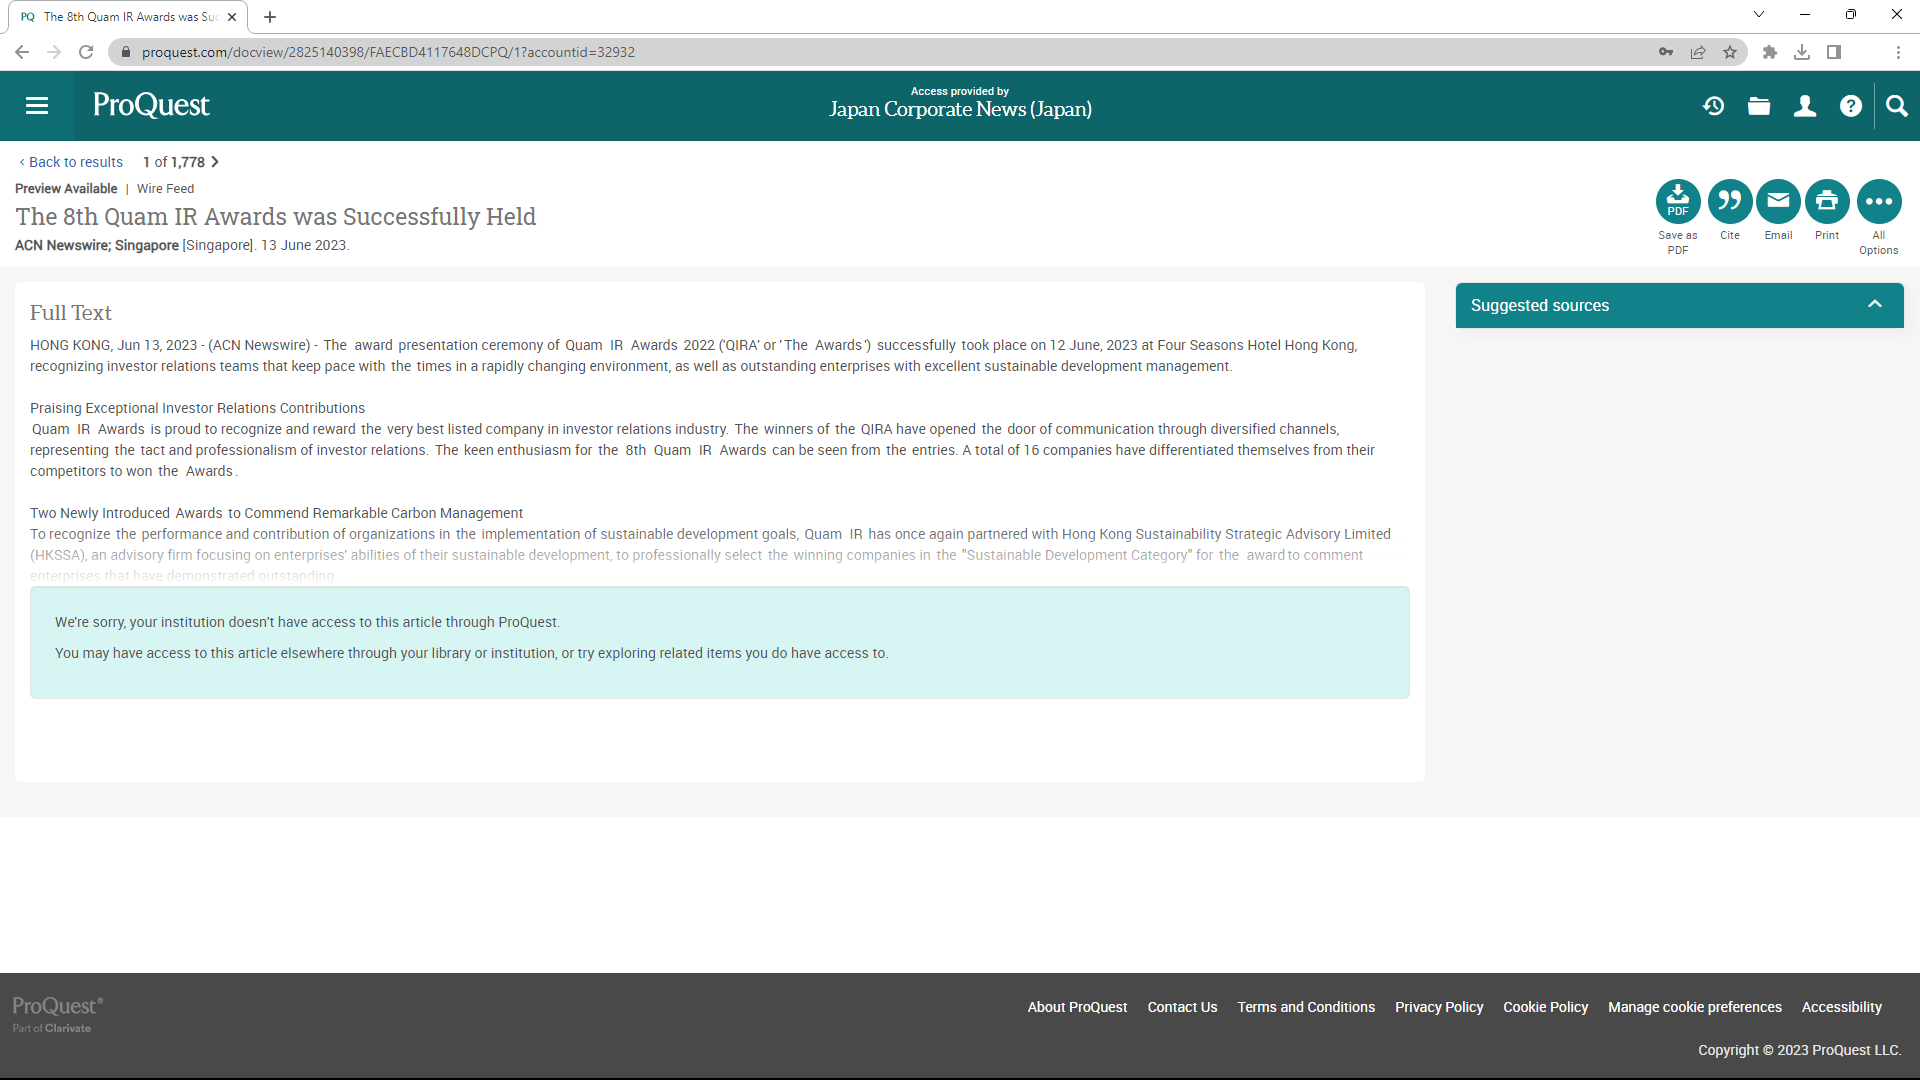The height and width of the screenshot is (1080, 1920).
Task: Open About ProQuest footer link
Action: tap(1077, 1007)
